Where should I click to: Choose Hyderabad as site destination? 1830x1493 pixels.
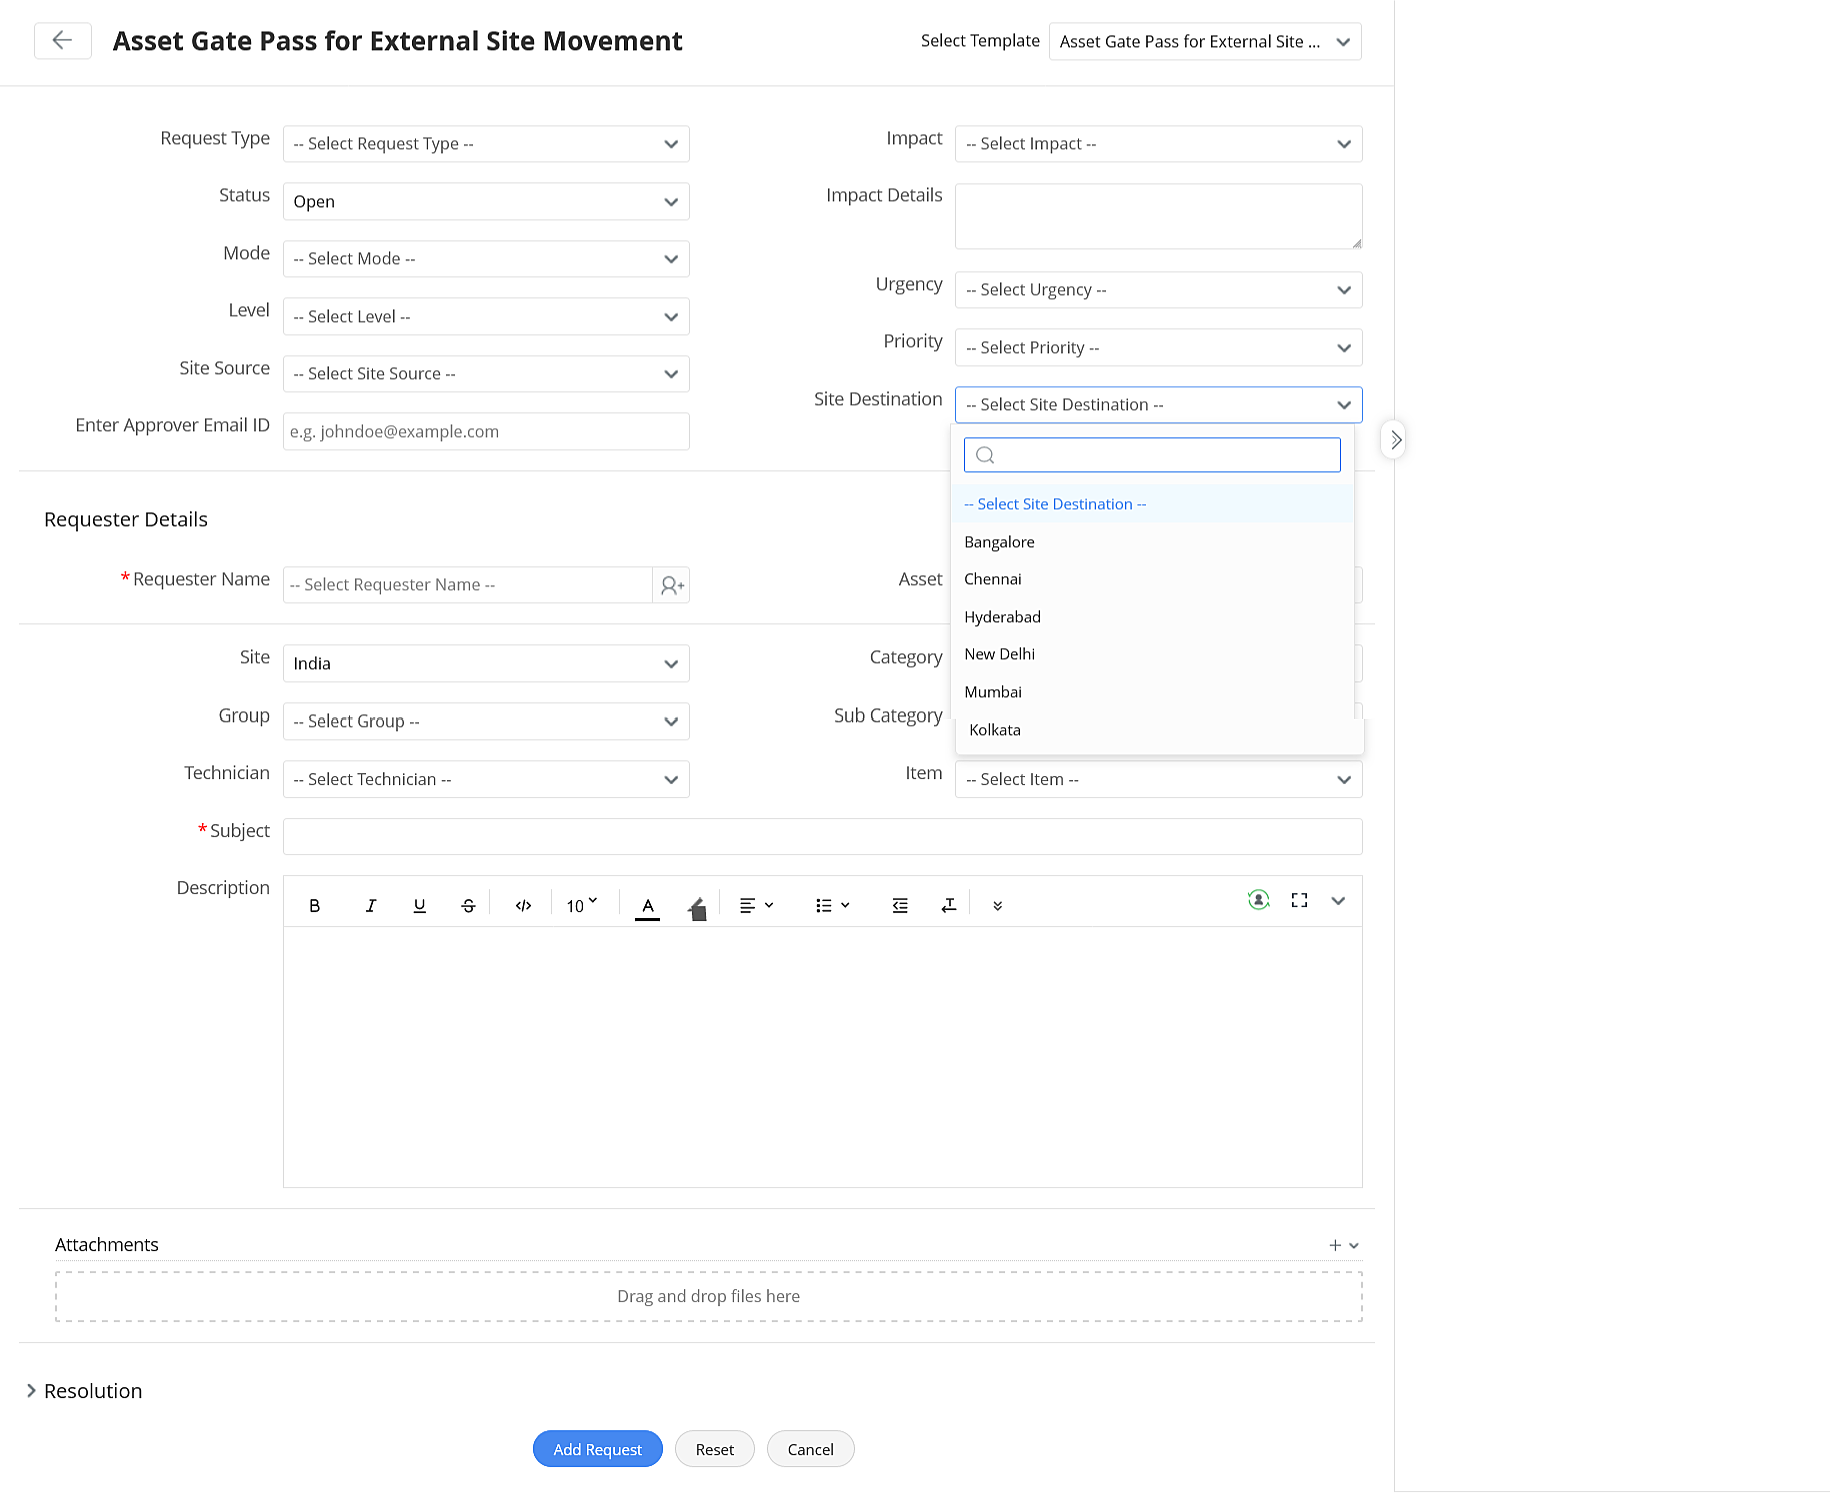coord(1003,617)
